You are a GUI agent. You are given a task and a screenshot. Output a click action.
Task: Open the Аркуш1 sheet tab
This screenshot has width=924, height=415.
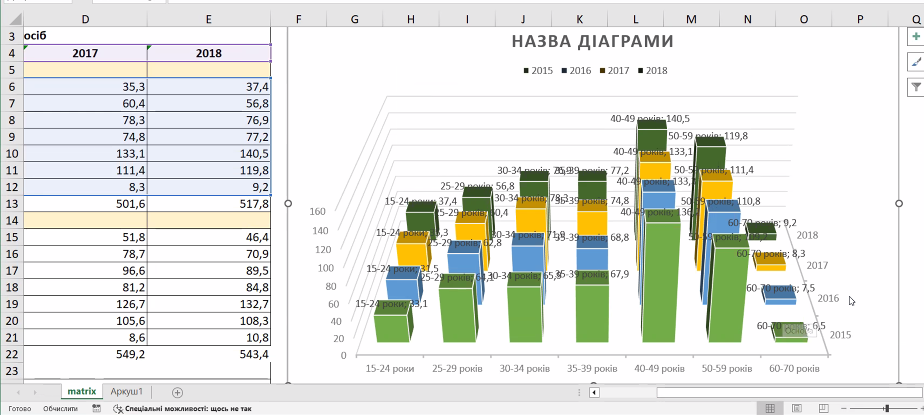click(x=127, y=392)
